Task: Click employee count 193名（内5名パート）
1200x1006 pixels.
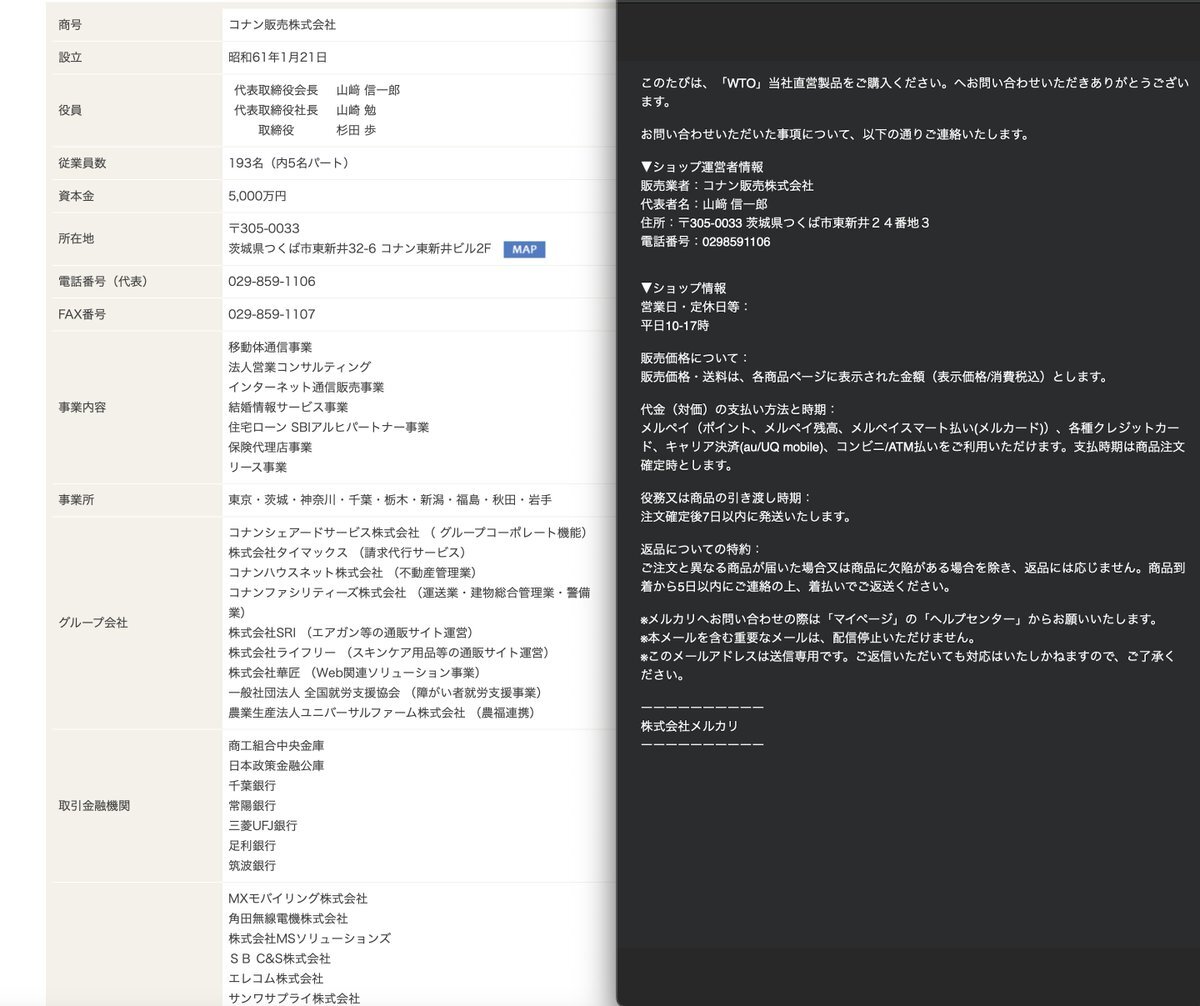Action: (292, 163)
